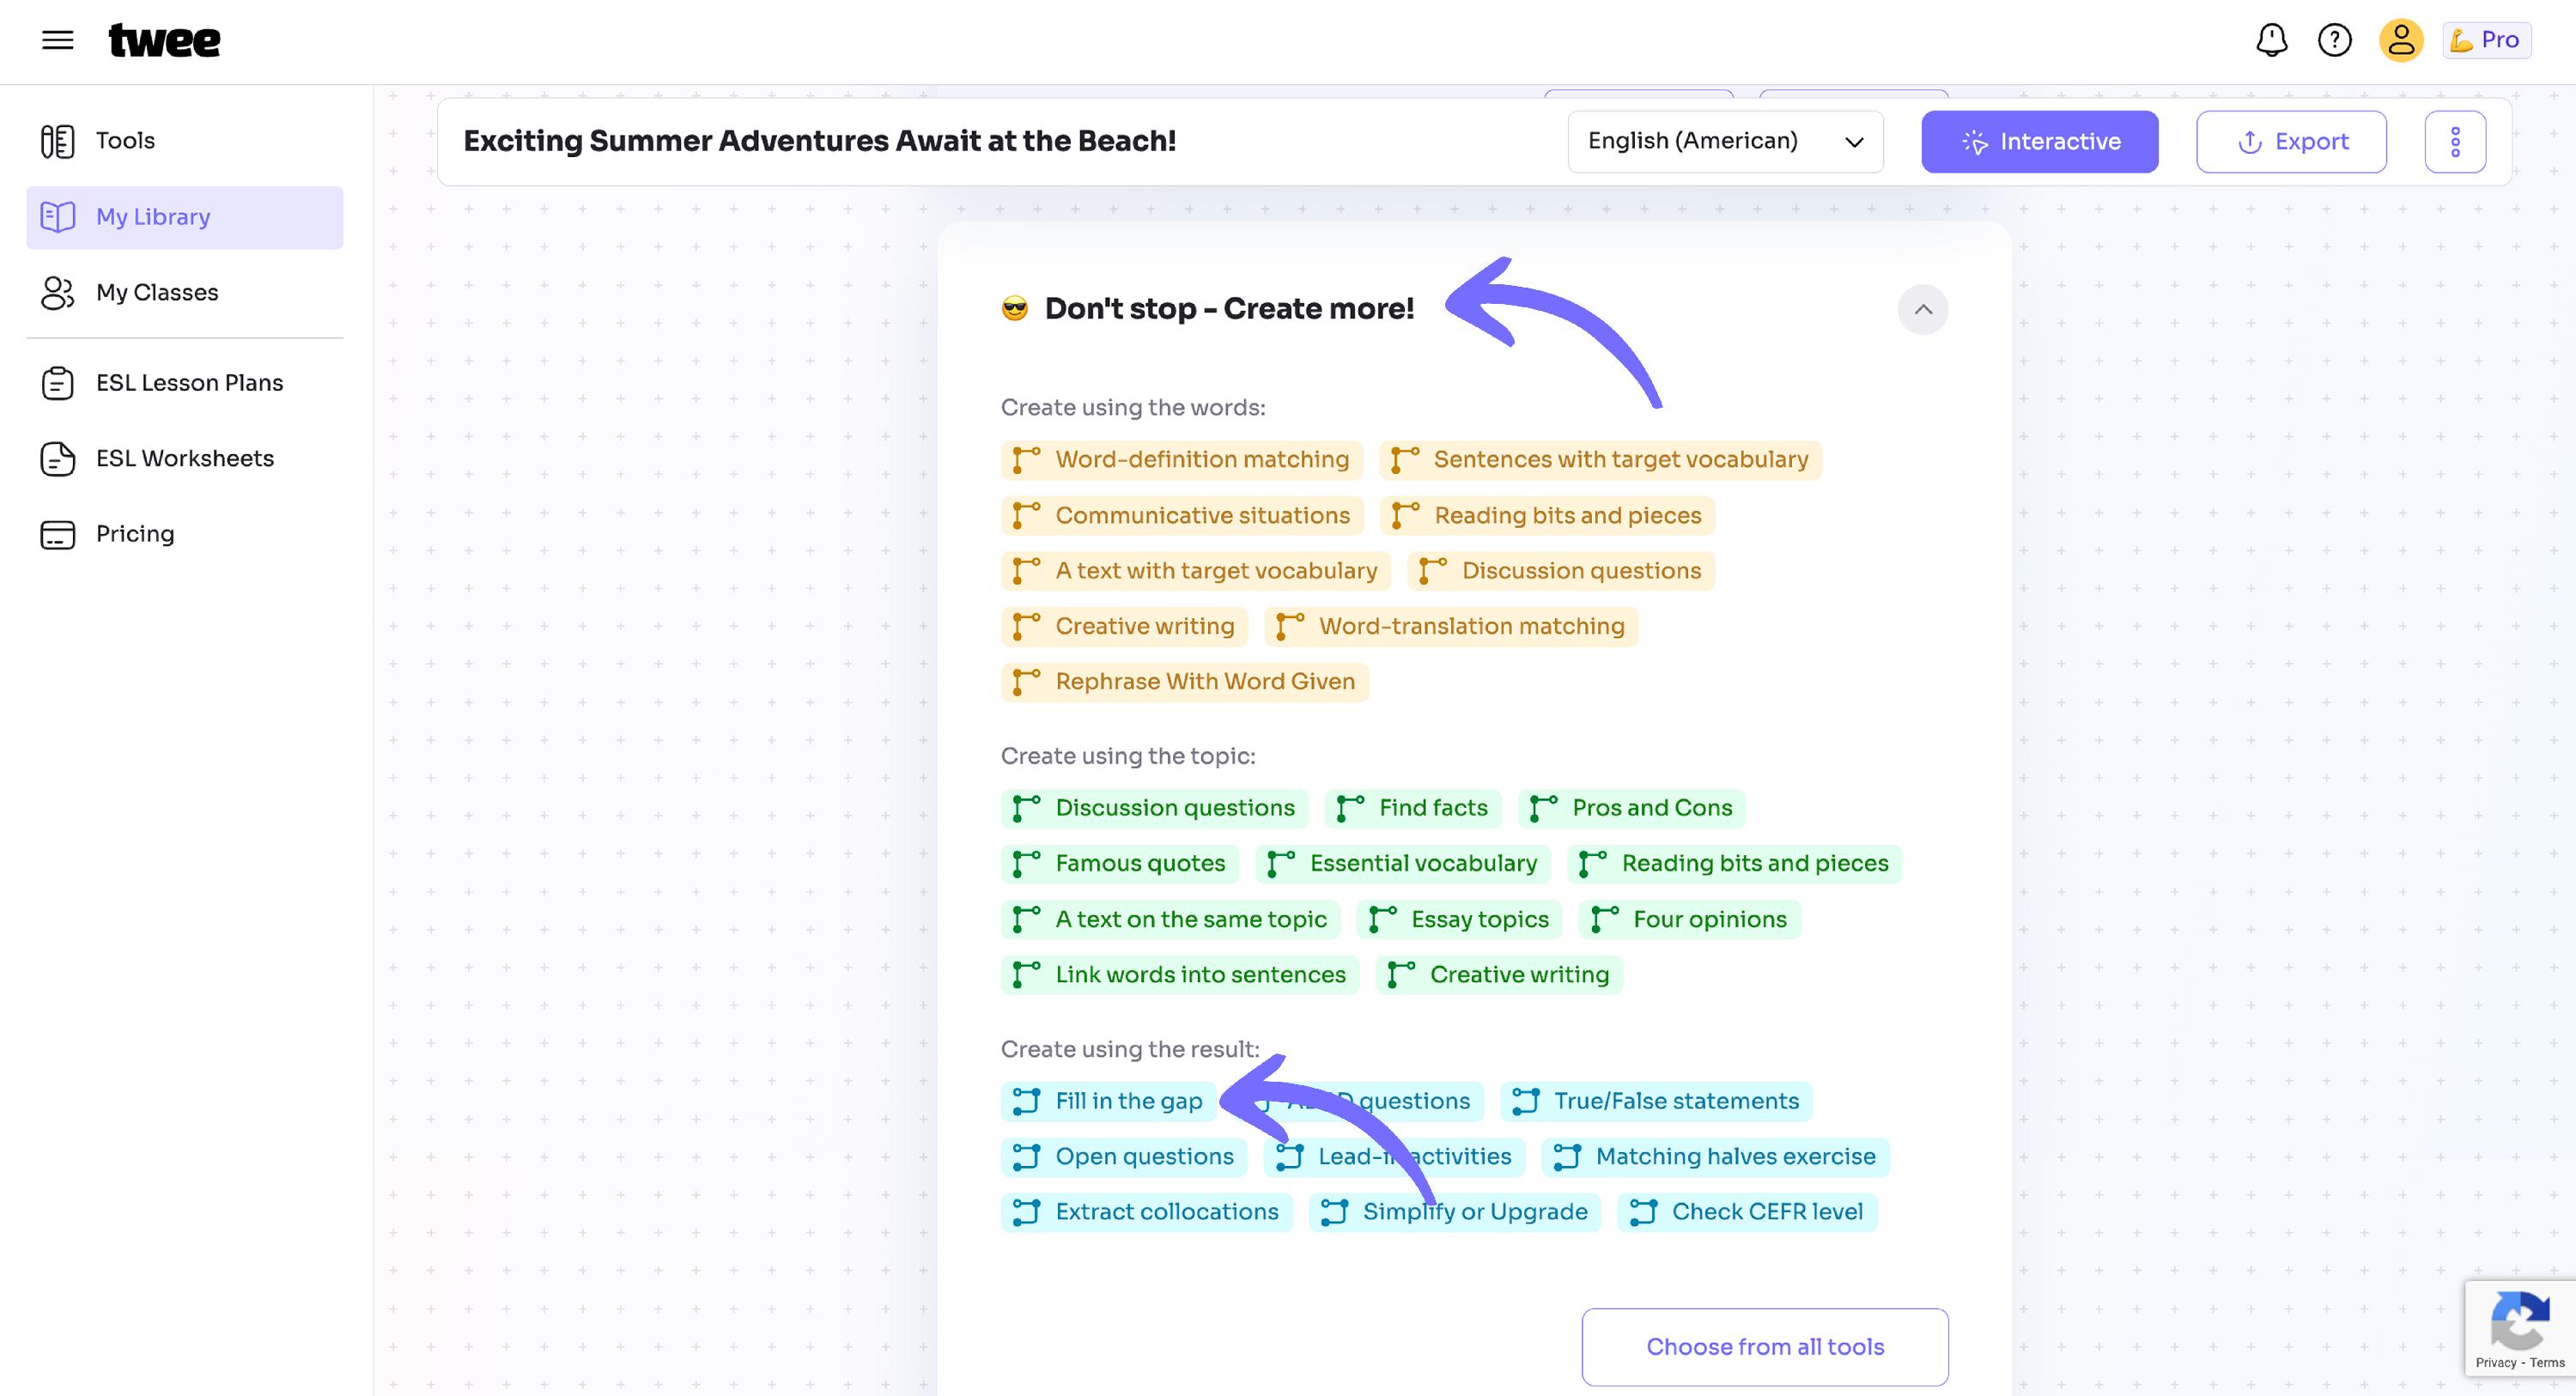Collapse the Create more panel chevron
The width and height of the screenshot is (2576, 1396).
pyautogui.click(x=1922, y=310)
